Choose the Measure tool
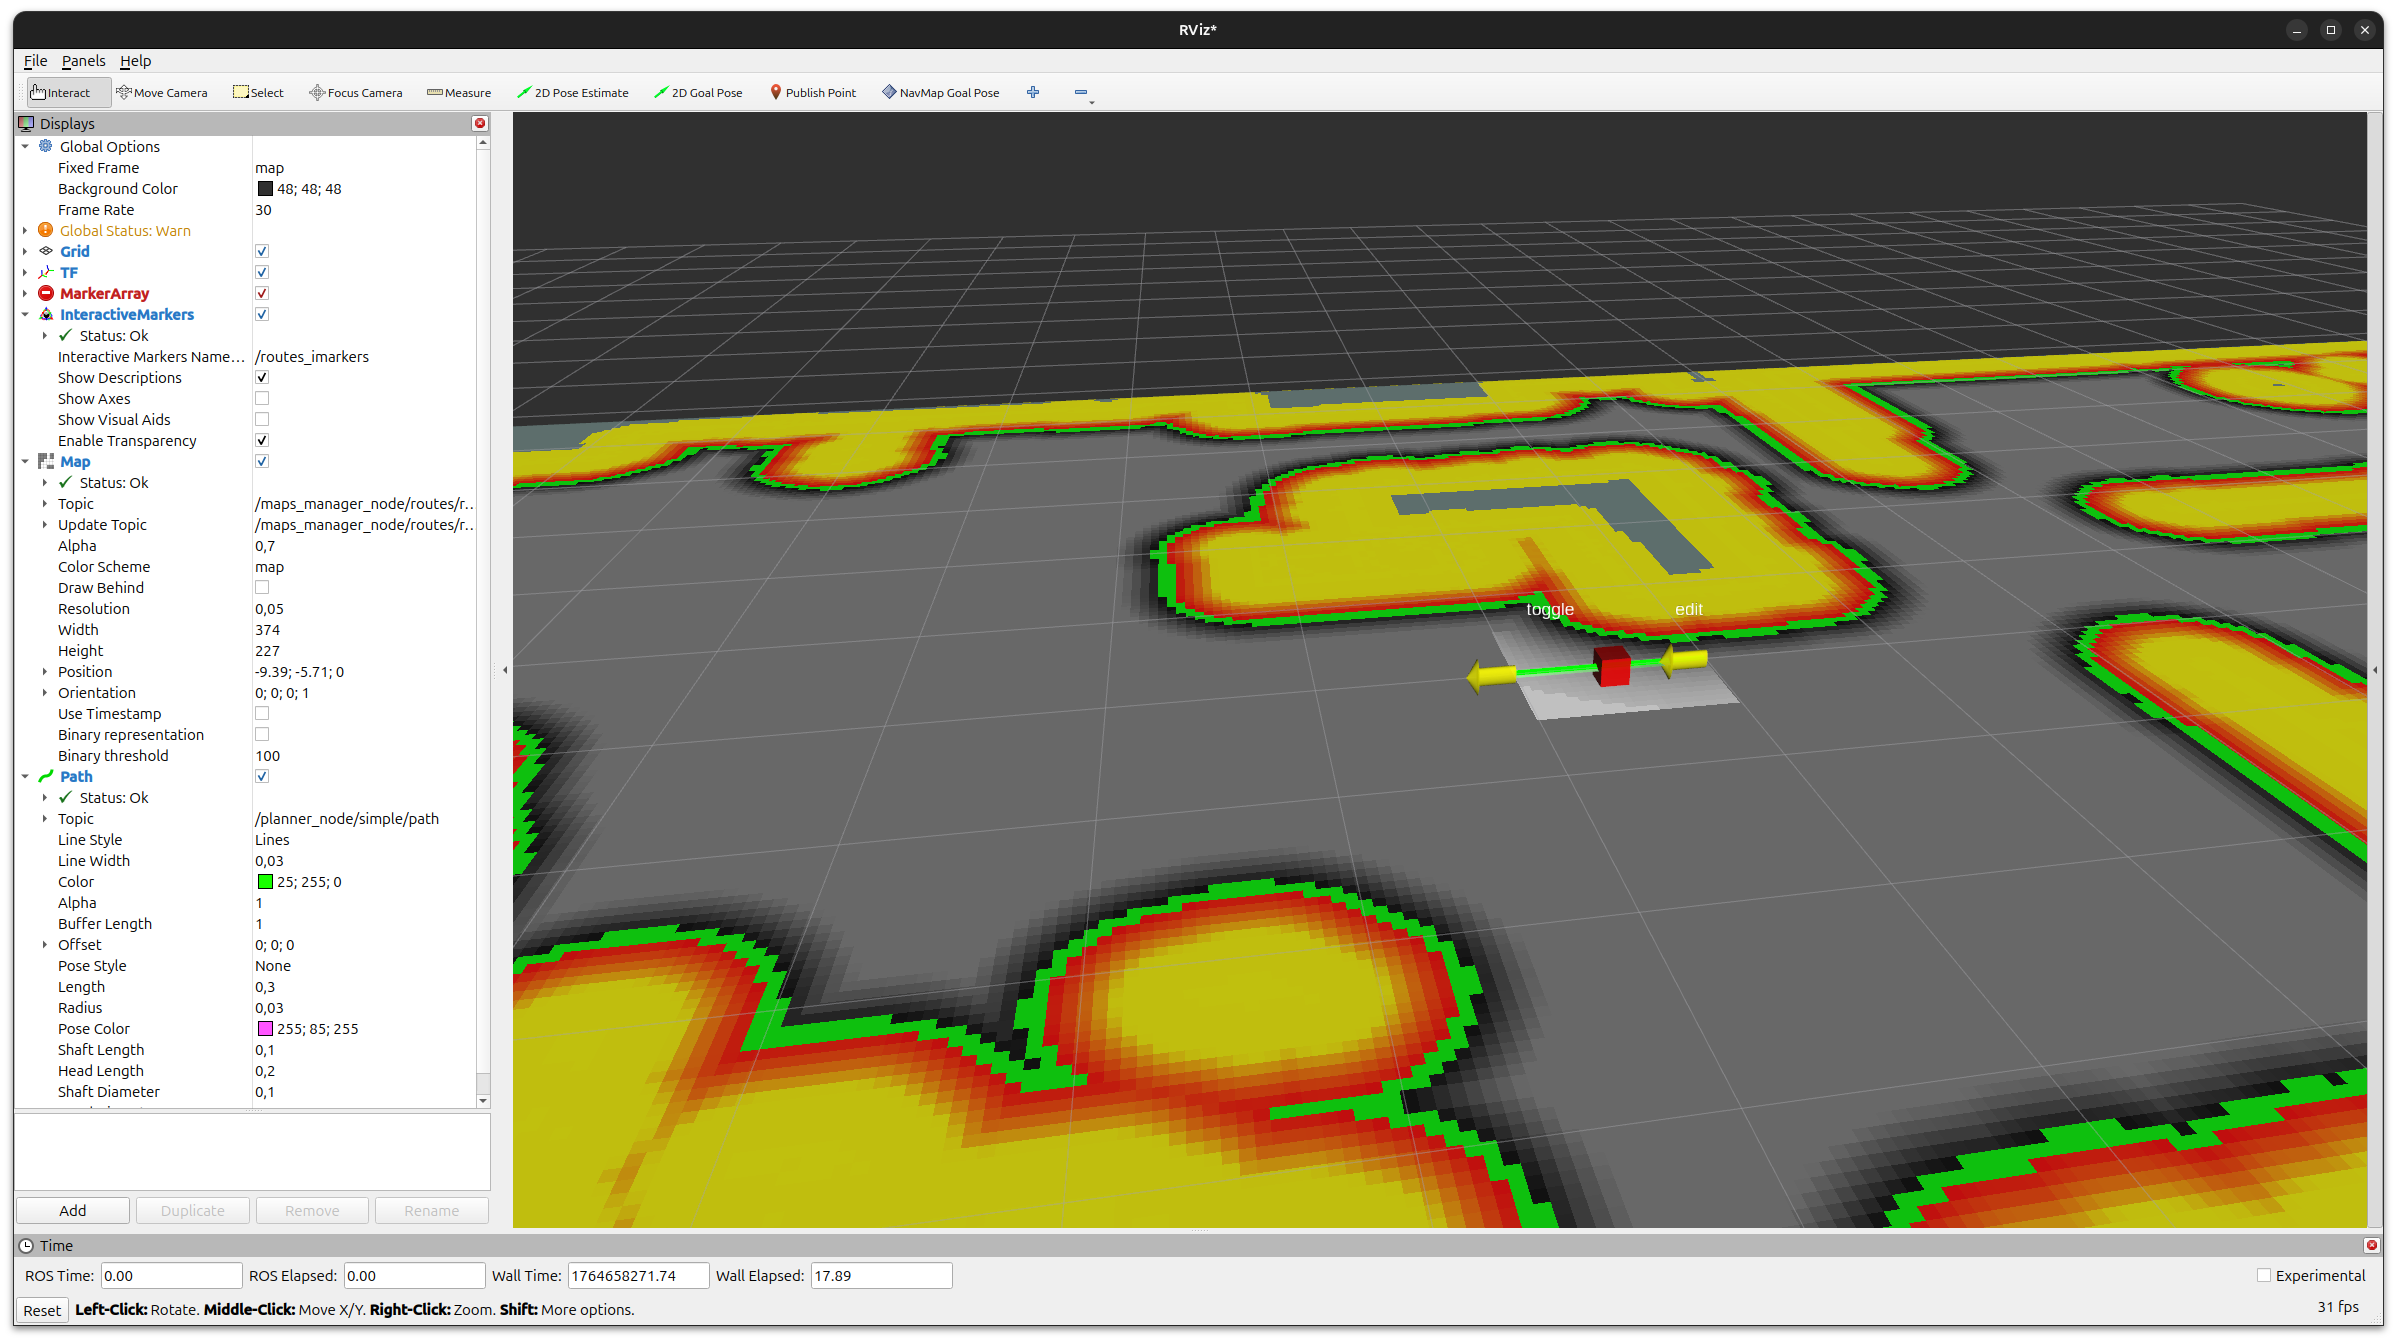Image resolution: width=2397 pixels, height=1342 pixels. click(459, 93)
